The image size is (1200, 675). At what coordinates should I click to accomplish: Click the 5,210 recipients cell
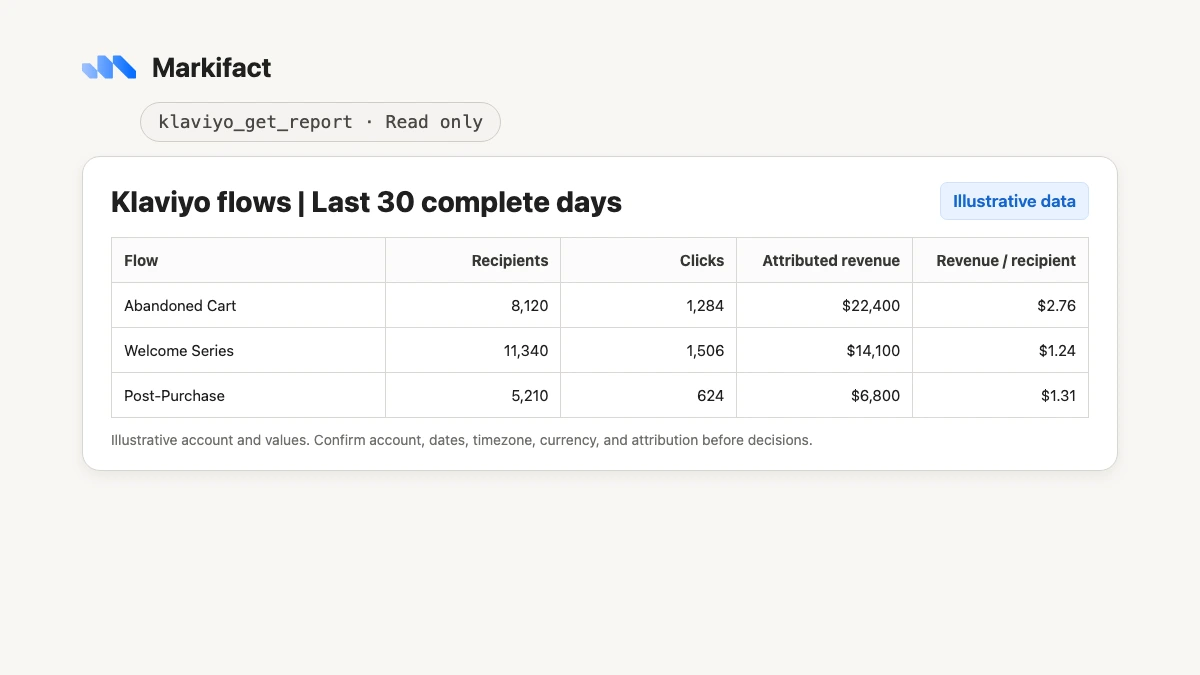[x=473, y=395]
